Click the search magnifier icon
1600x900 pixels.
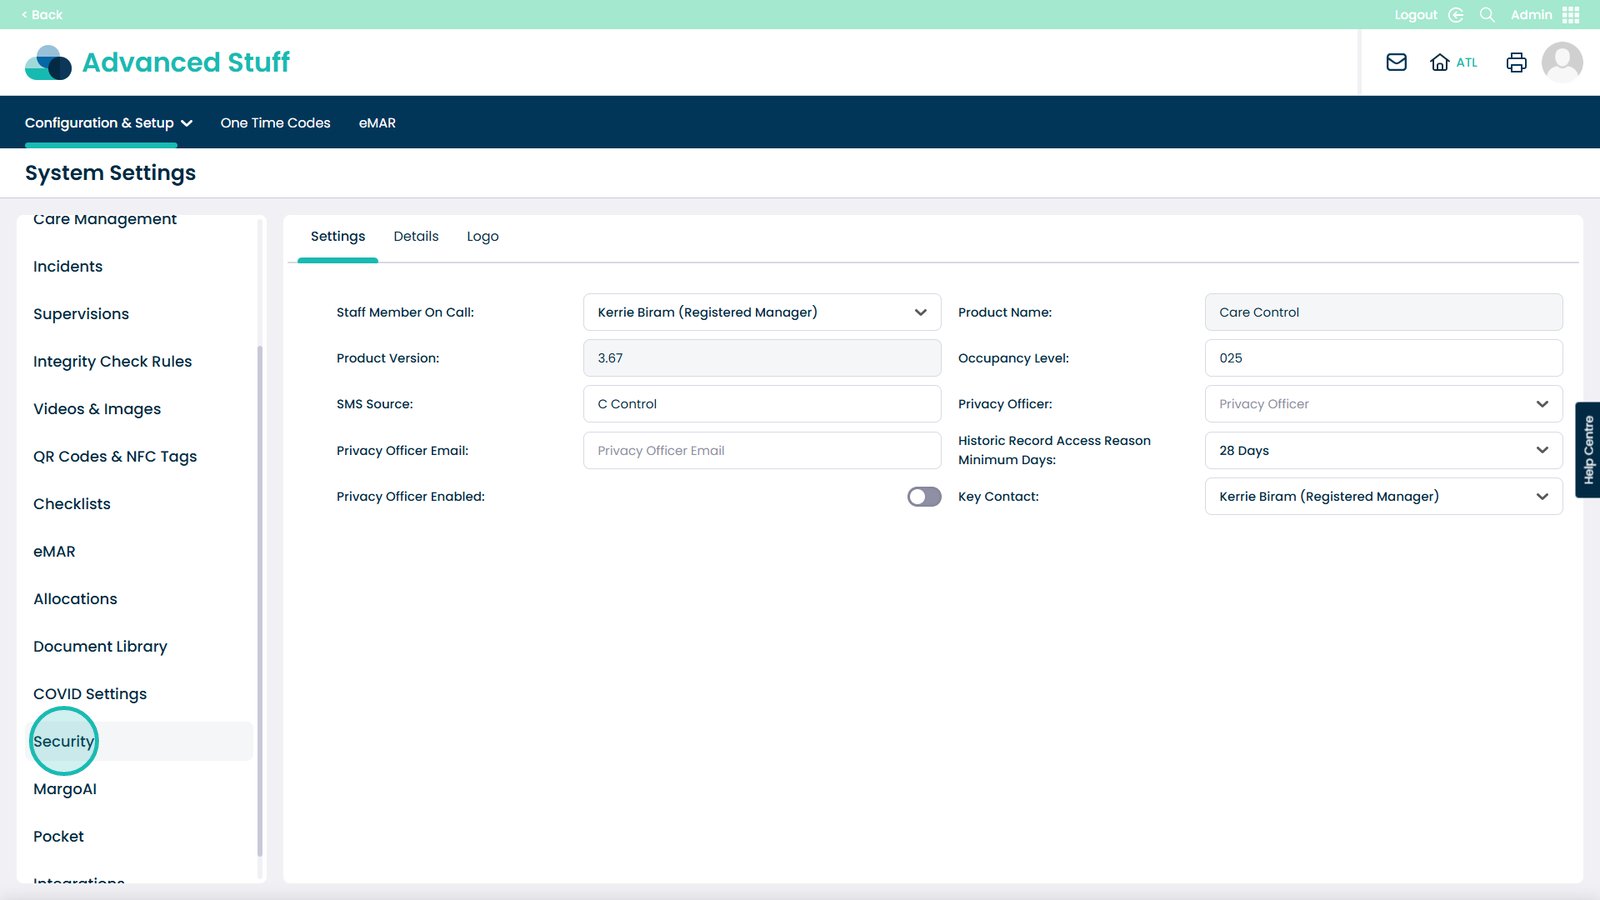point(1487,15)
